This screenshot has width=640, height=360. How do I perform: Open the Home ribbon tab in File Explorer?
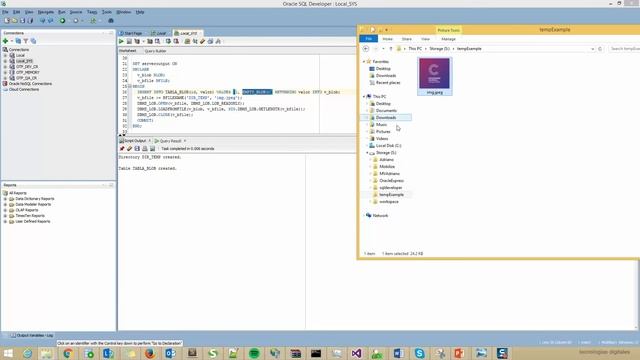tap(387, 39)
